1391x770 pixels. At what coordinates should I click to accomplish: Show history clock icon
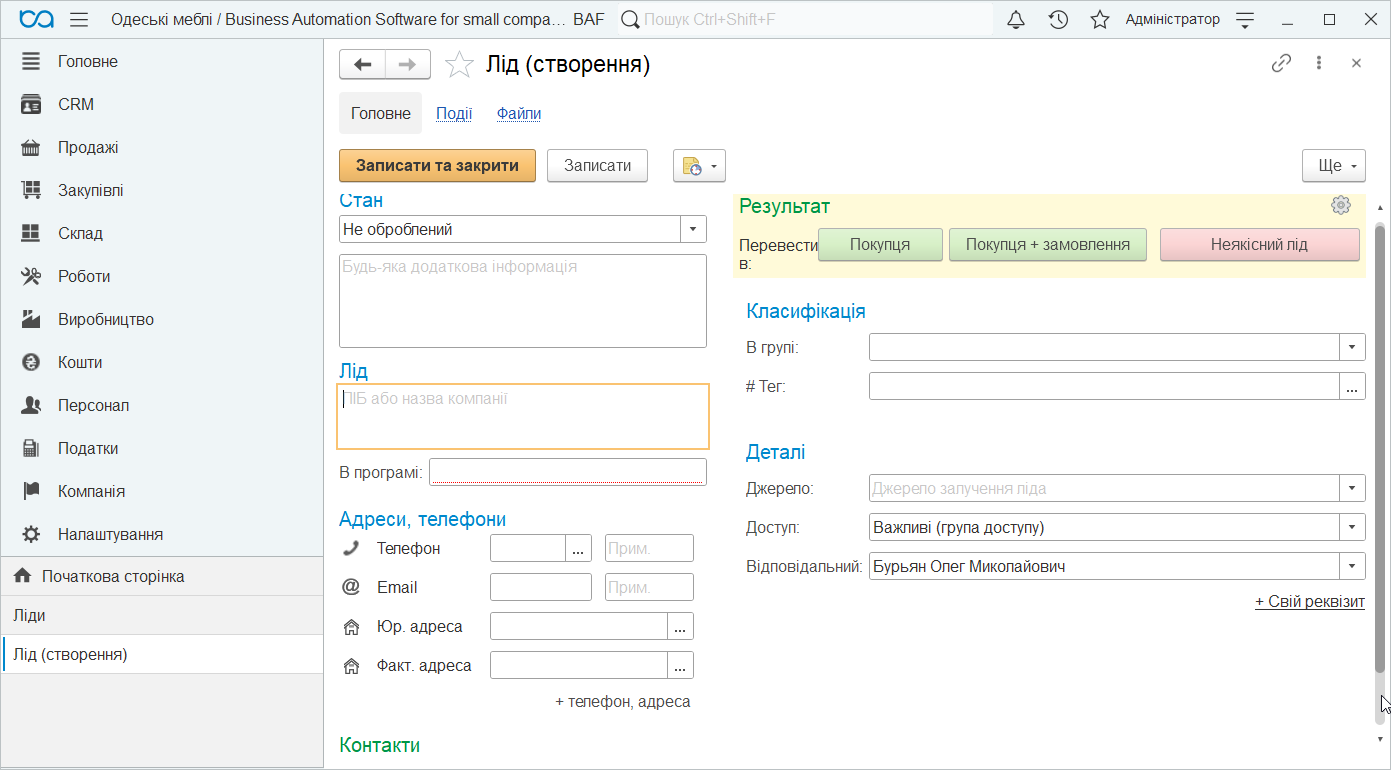1058,20
